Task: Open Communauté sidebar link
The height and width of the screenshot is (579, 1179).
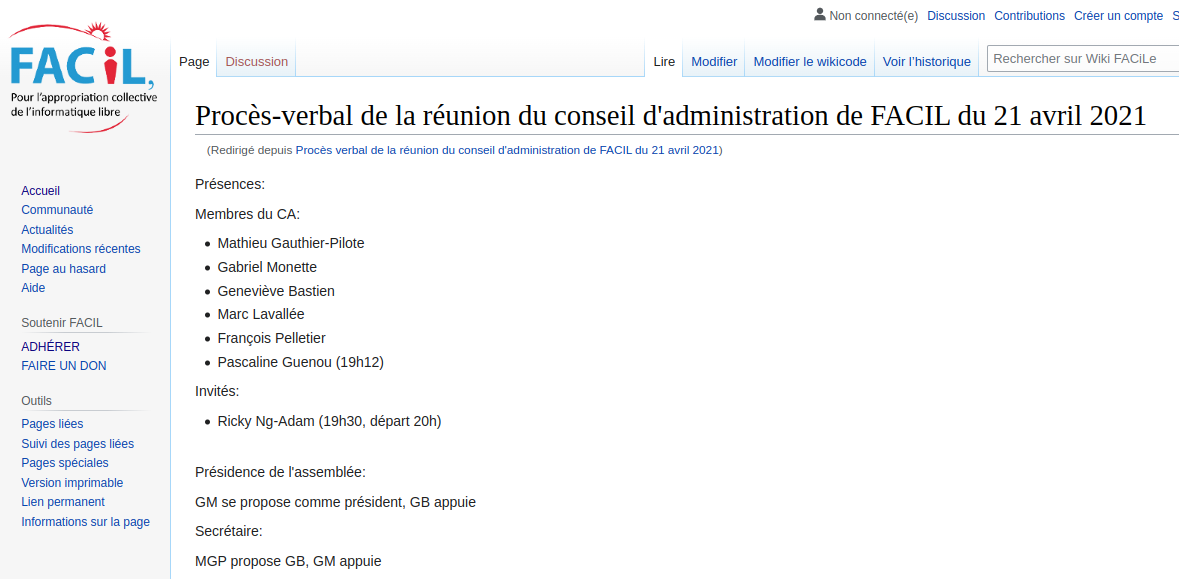Action: click(57, 211)
